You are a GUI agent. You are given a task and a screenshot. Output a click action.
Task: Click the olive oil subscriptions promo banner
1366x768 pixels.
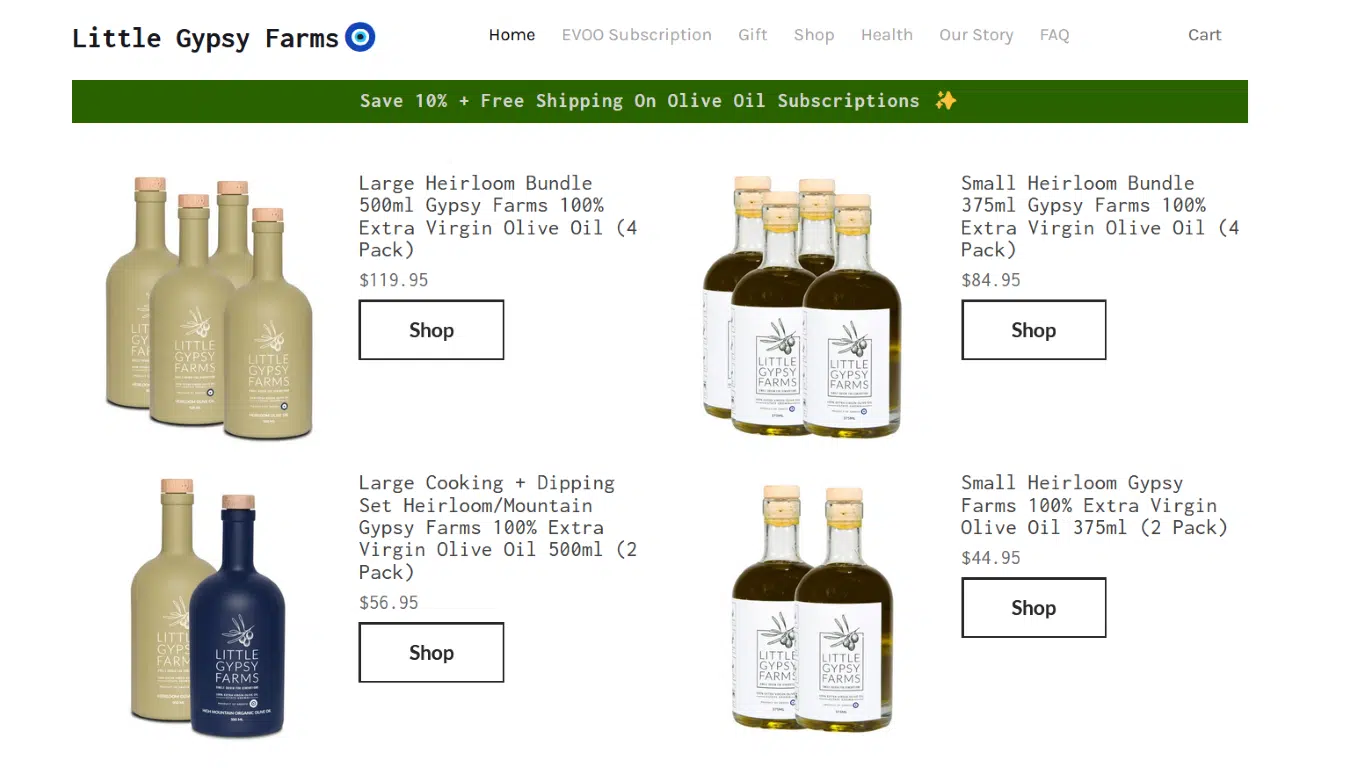pyautogui.click(x=660, y=101)
